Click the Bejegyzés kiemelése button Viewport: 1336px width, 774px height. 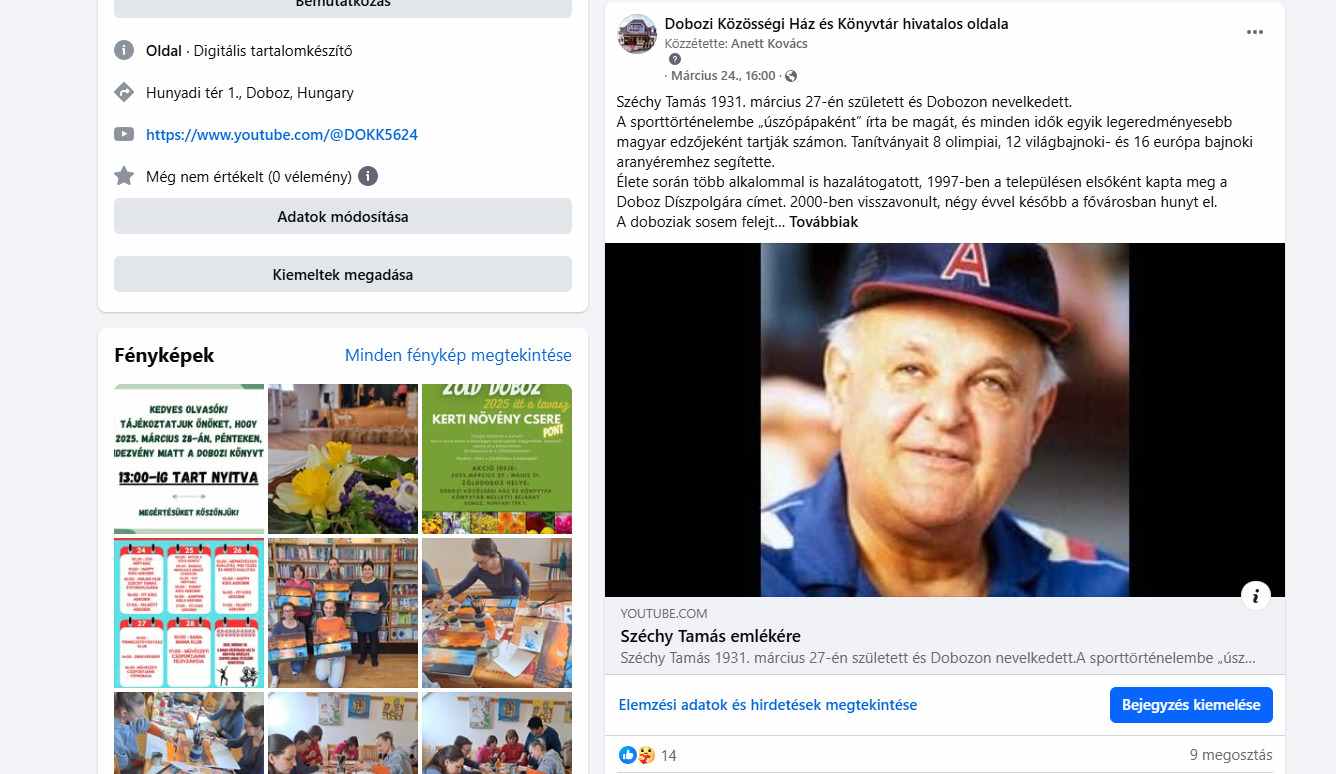point(1191,705)
